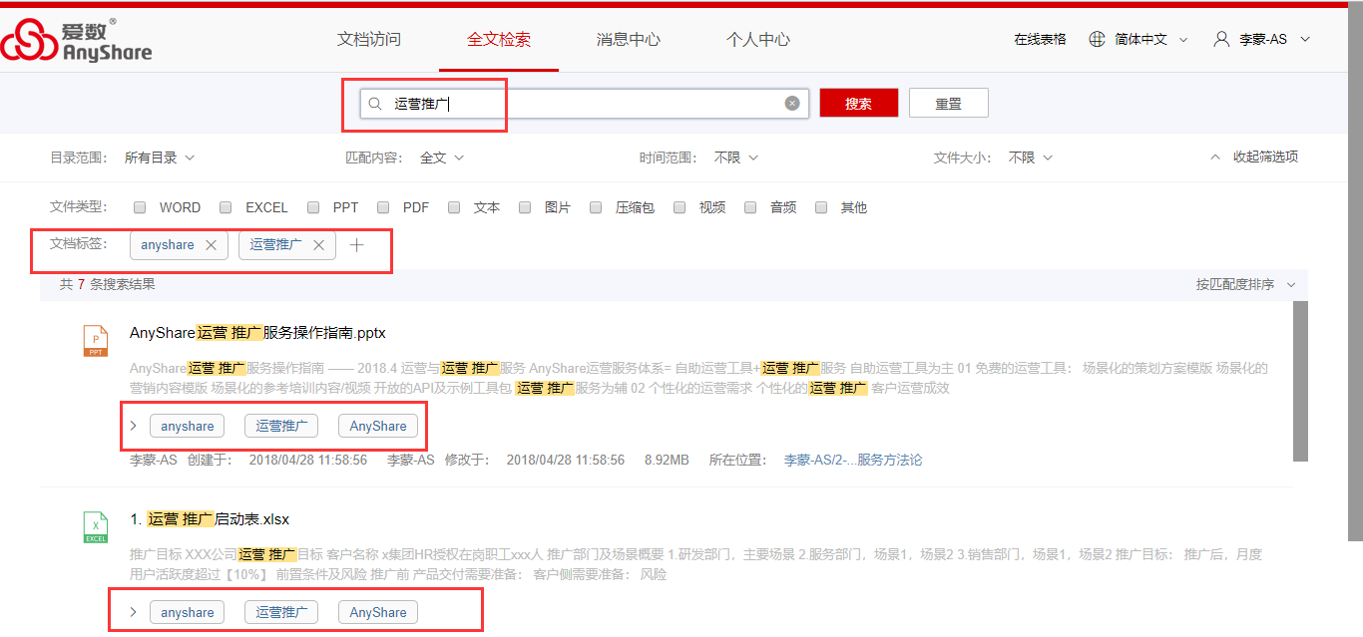The height and width of the screenshot is (637, 1363).
Task: Clear the search box text
Action: (x=792, y=103)
